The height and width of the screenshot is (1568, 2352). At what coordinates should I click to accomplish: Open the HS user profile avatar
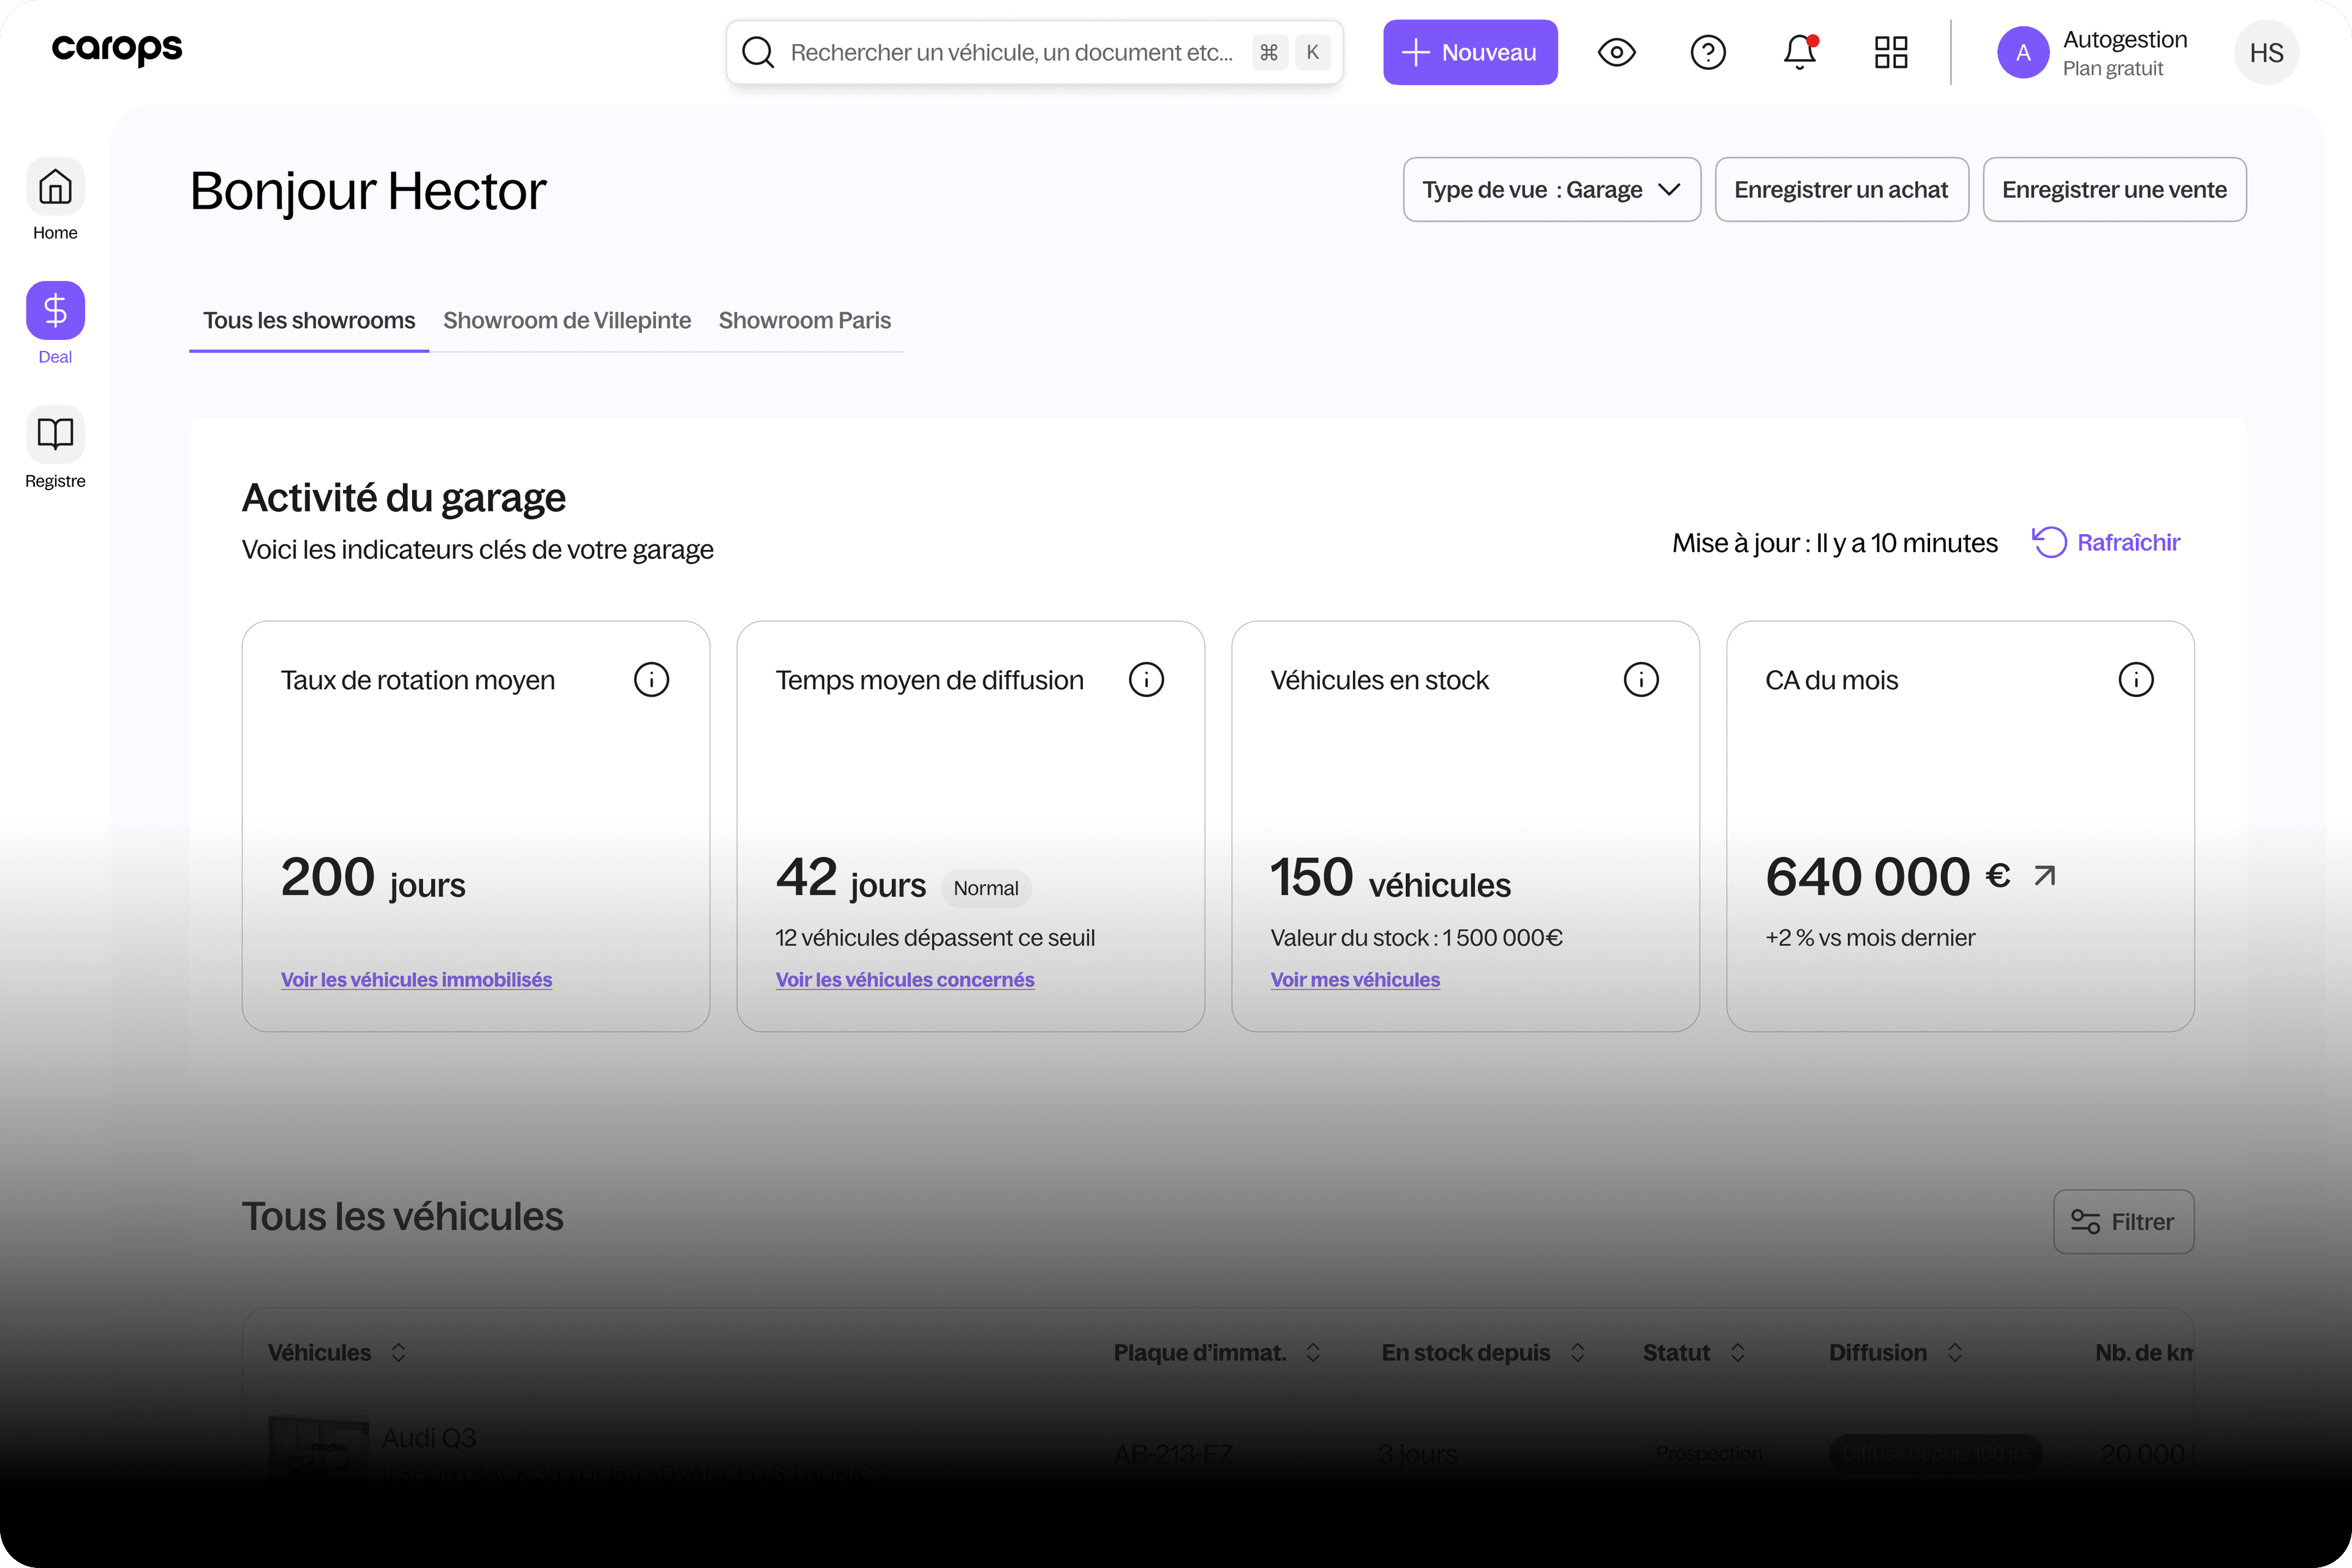click(x=2266, y=52)
